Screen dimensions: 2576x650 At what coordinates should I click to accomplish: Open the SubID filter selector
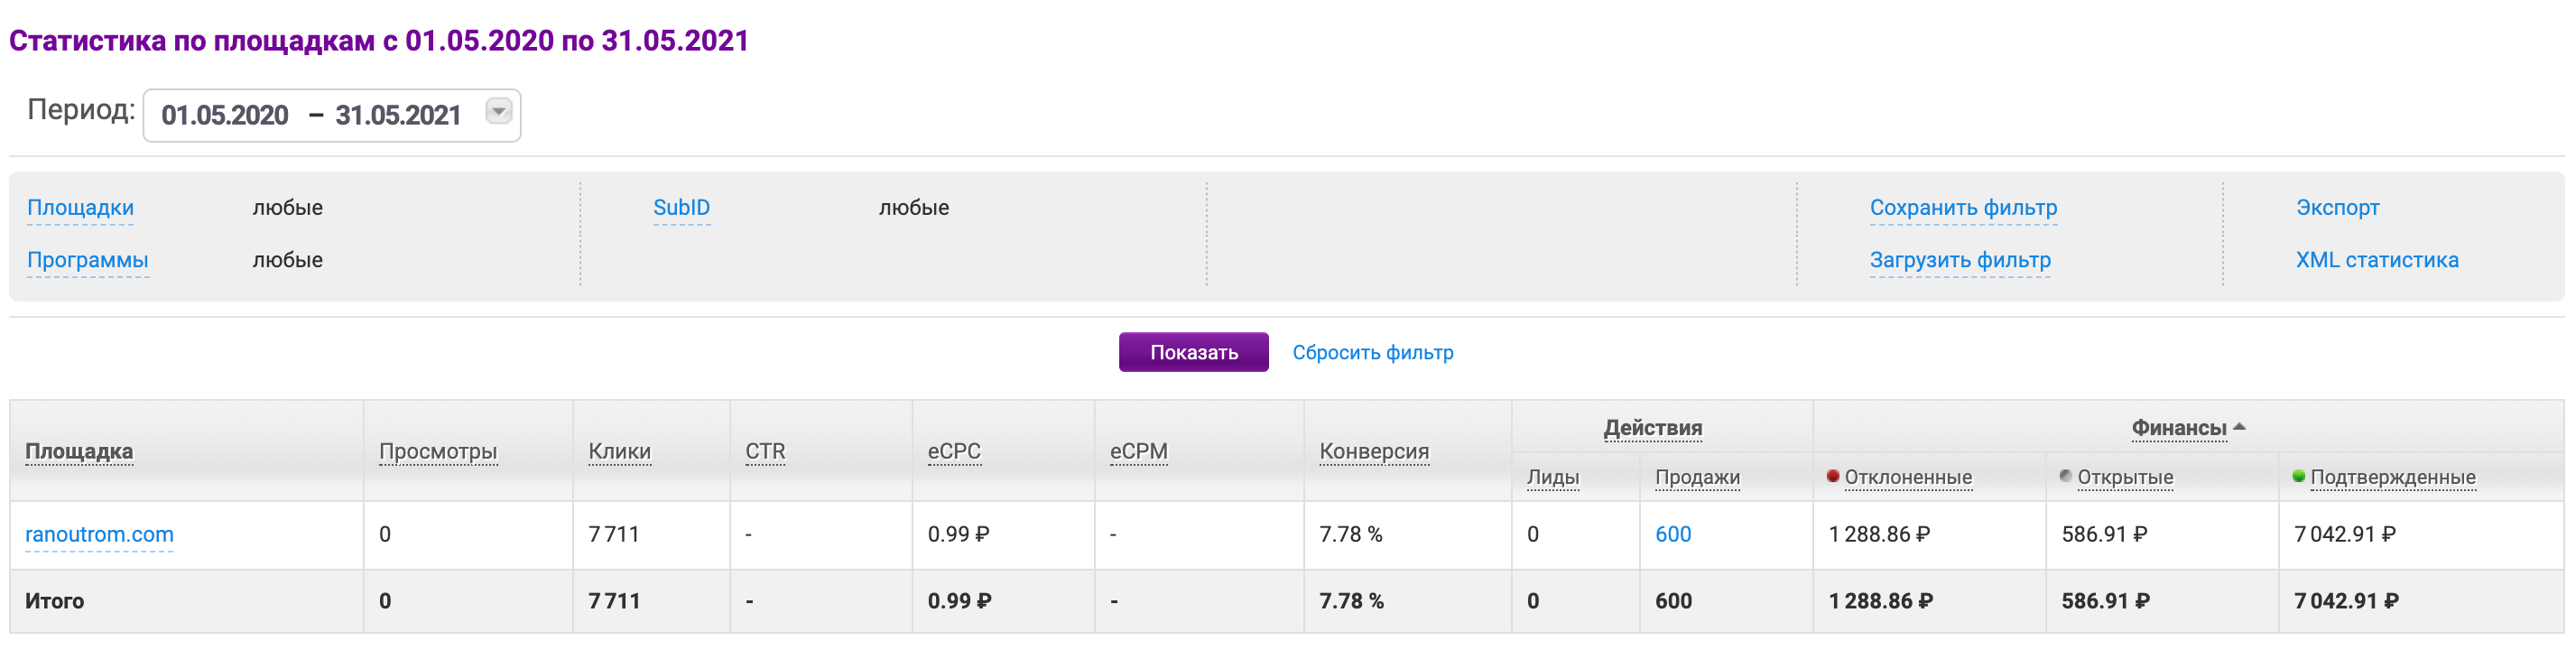click(681, 207)
